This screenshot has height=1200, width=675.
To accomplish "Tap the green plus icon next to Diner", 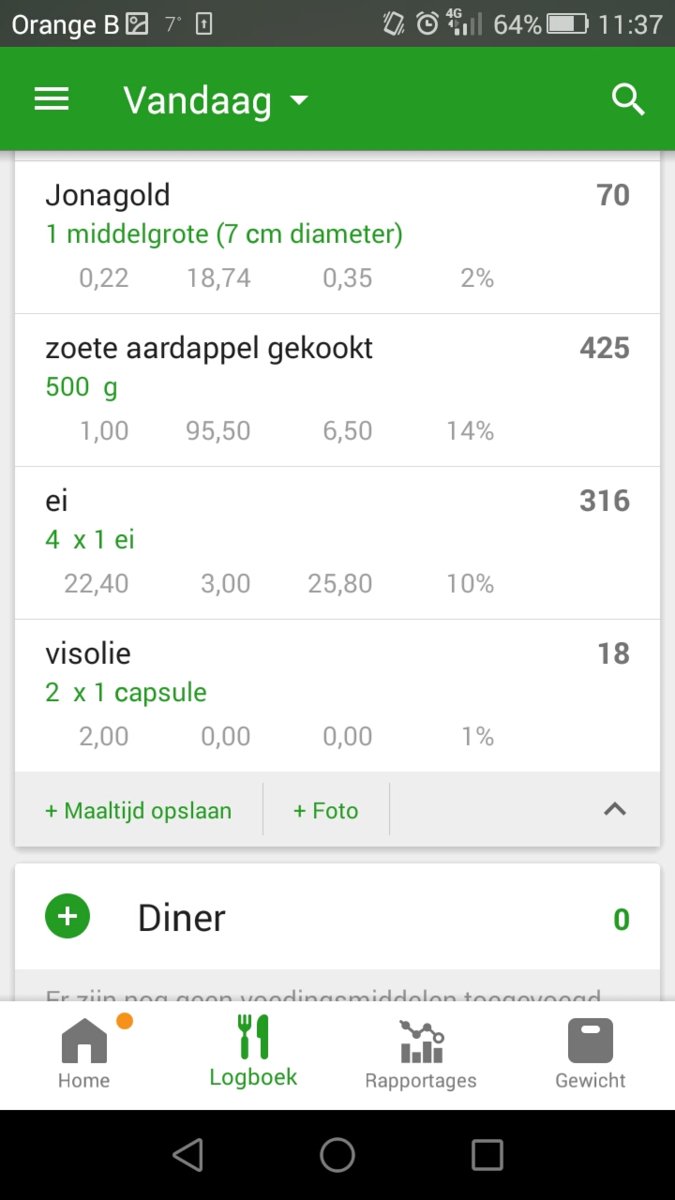I will [x=67, y=915].
